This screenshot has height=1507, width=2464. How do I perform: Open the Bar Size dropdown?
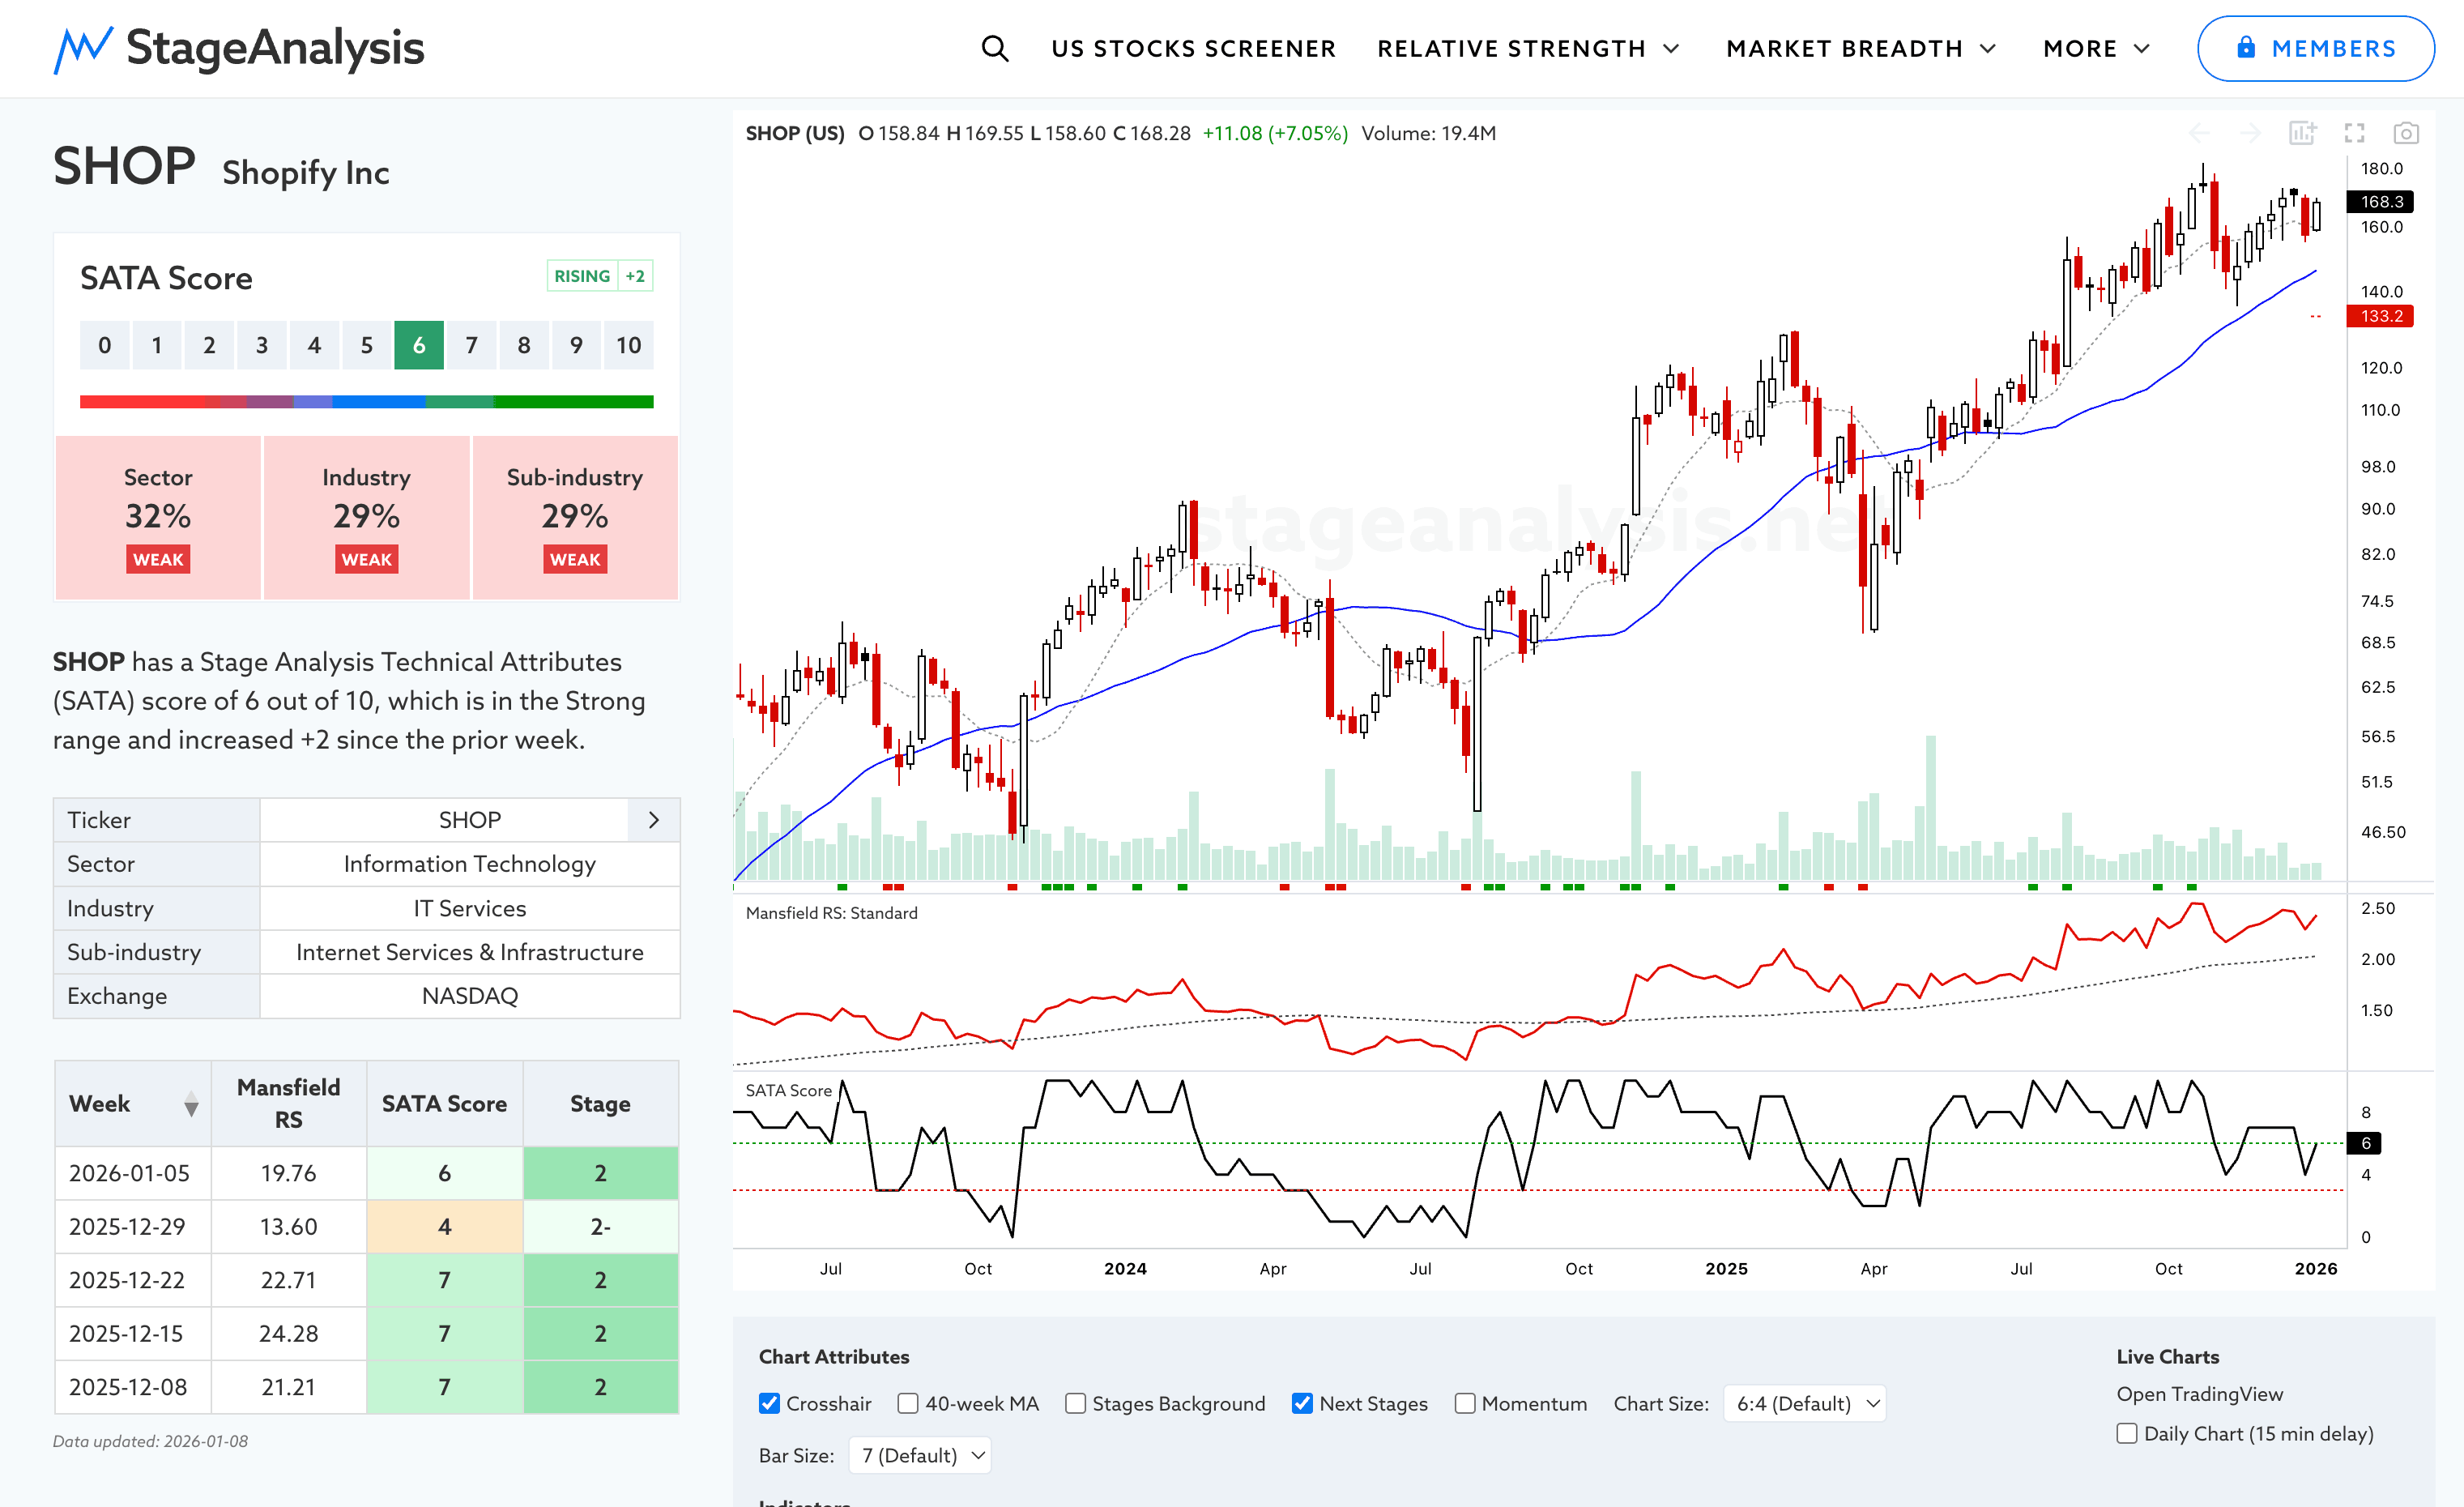(920, 1455)
